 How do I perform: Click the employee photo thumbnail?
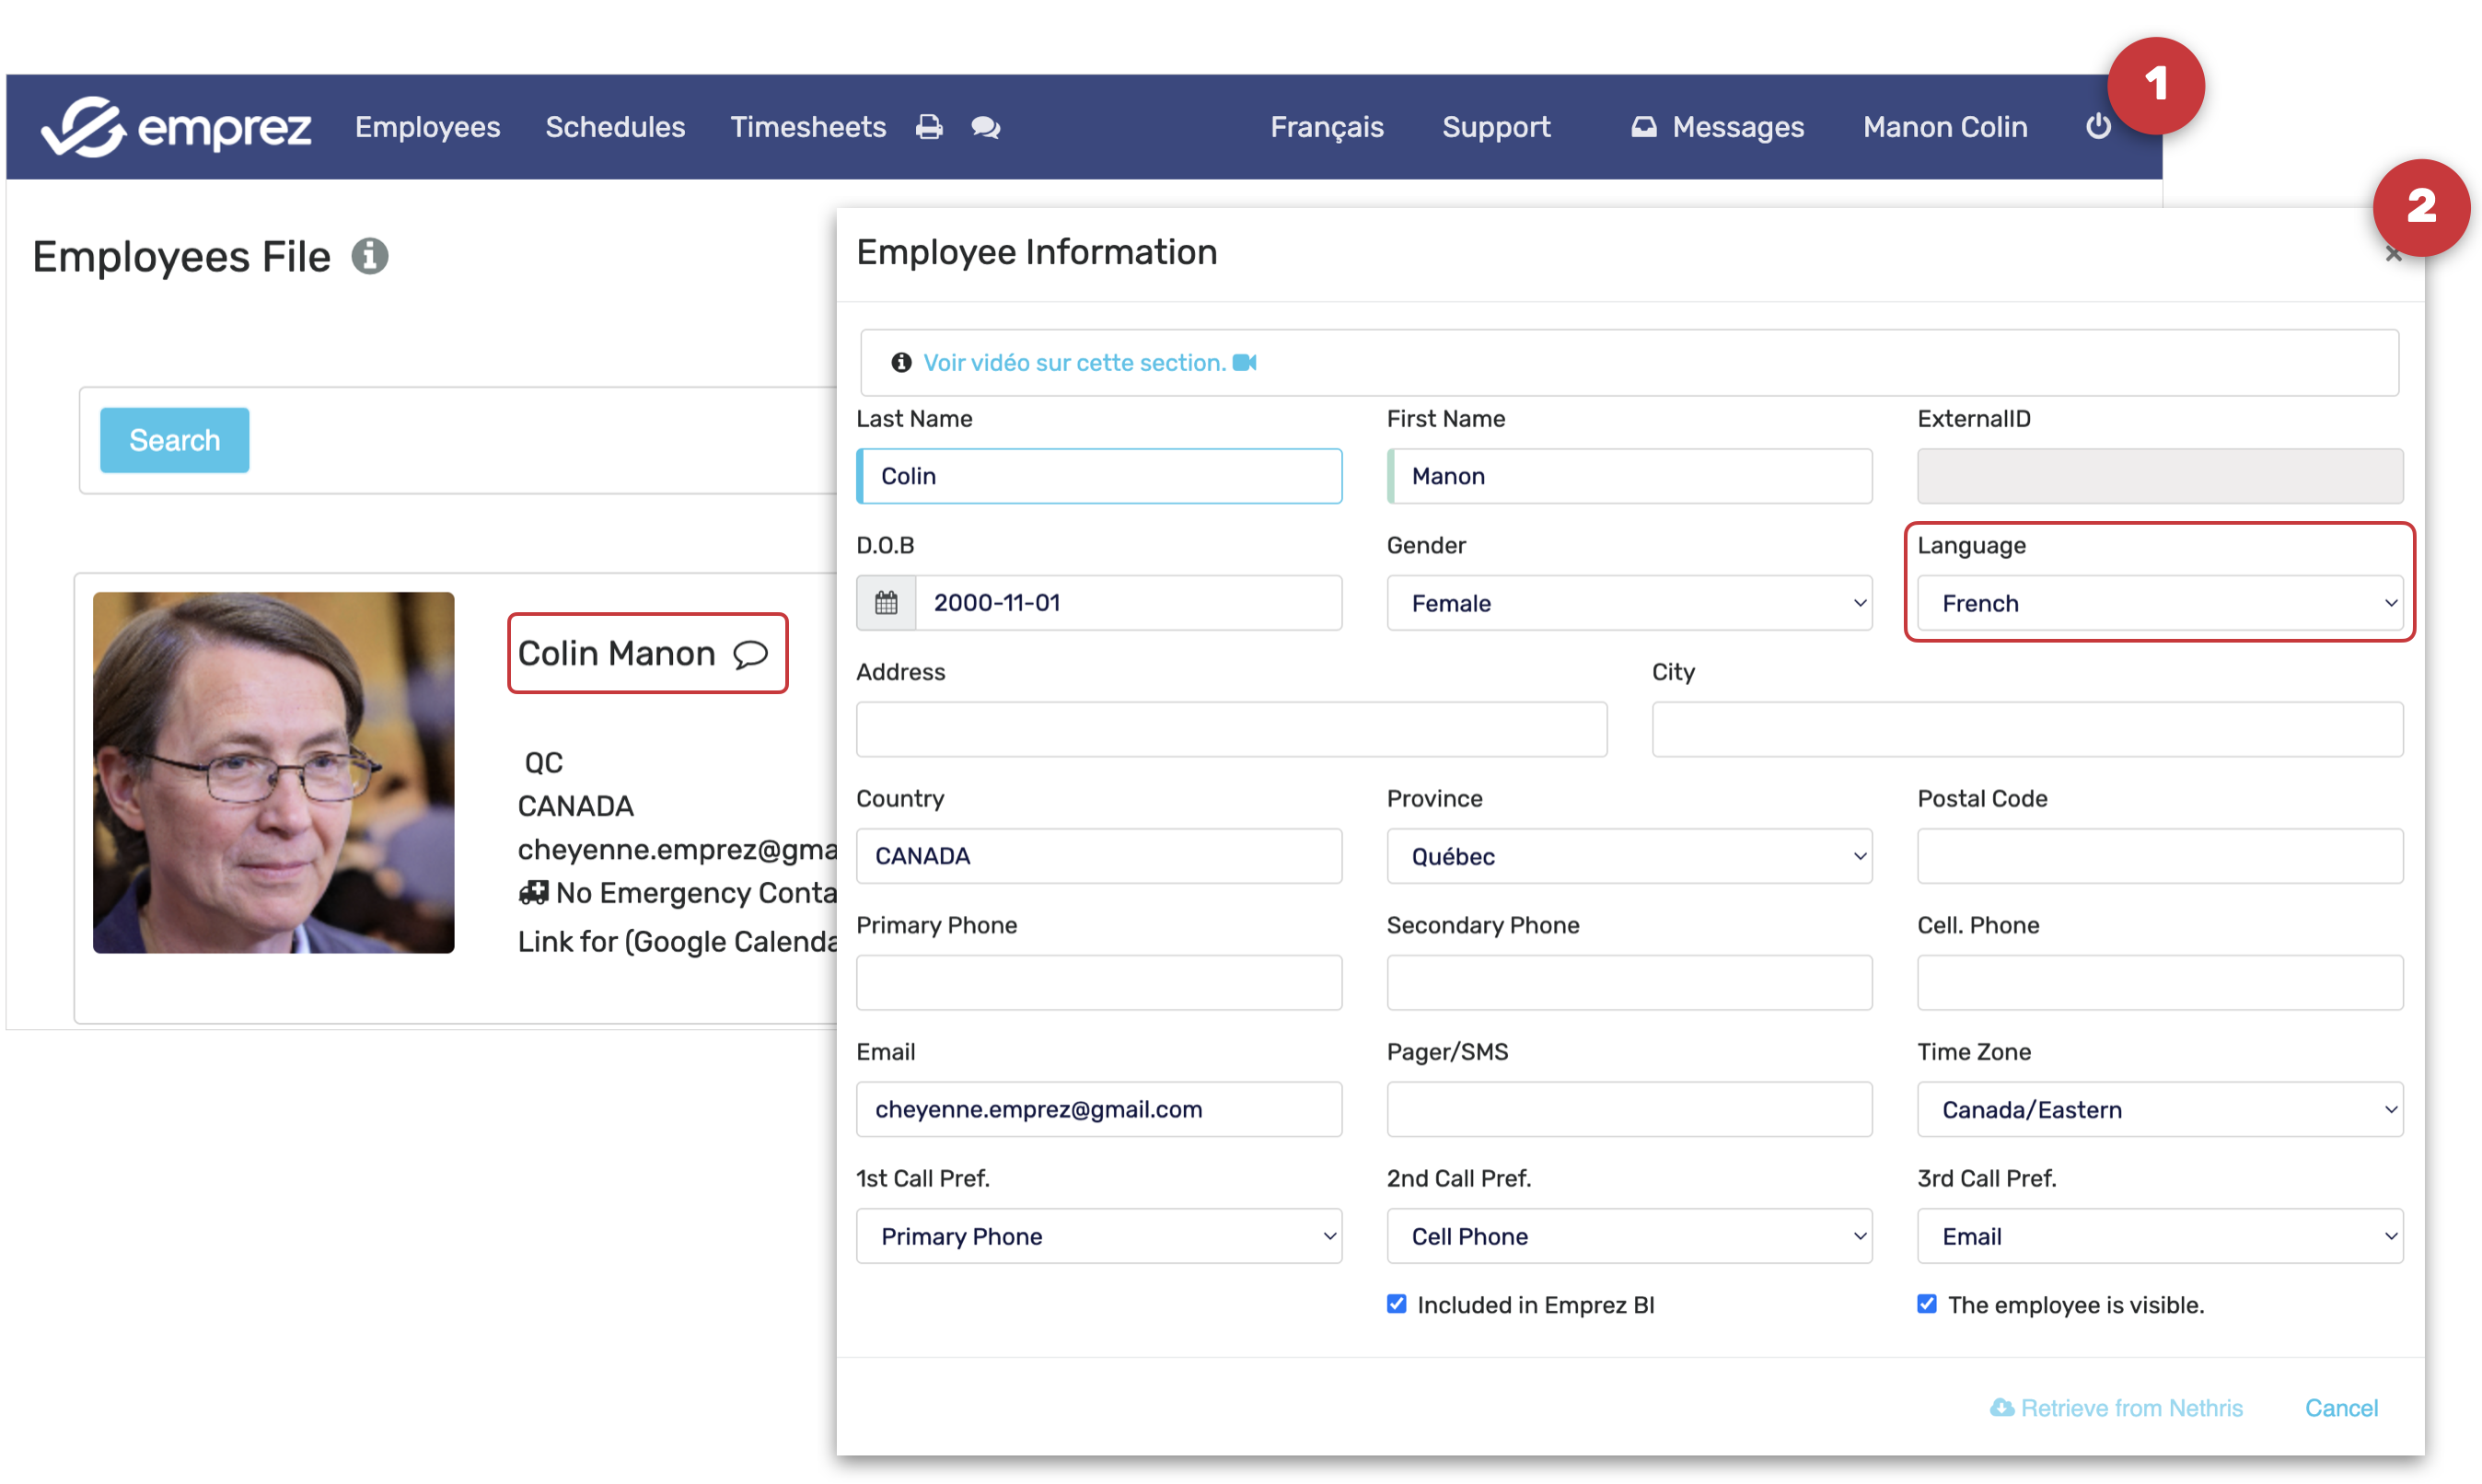tap(274, 773)
